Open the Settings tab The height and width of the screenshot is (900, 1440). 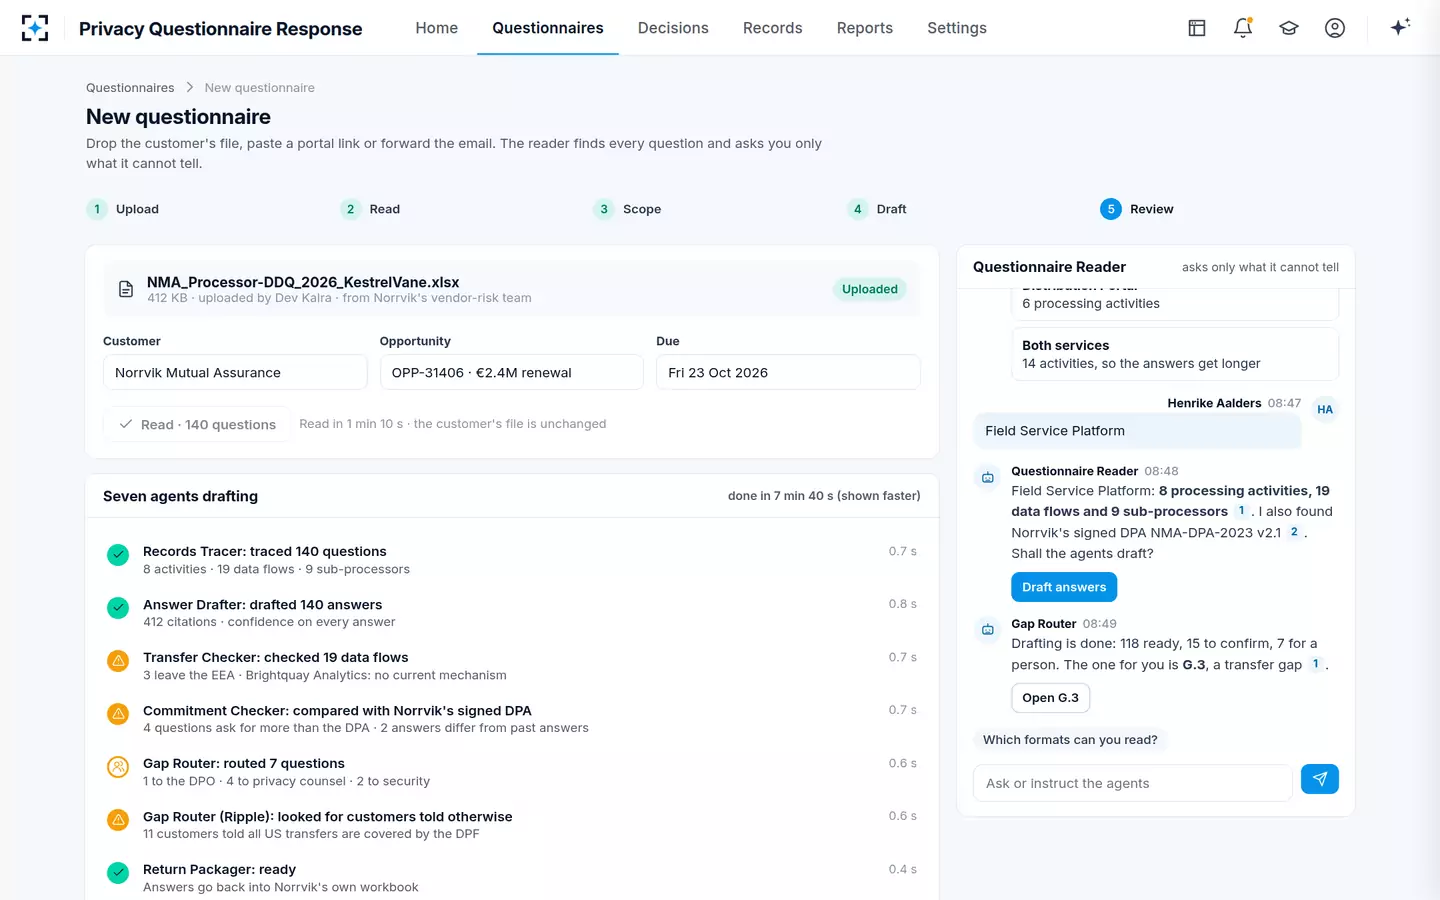pyautogui.click(x=957, y=28)
